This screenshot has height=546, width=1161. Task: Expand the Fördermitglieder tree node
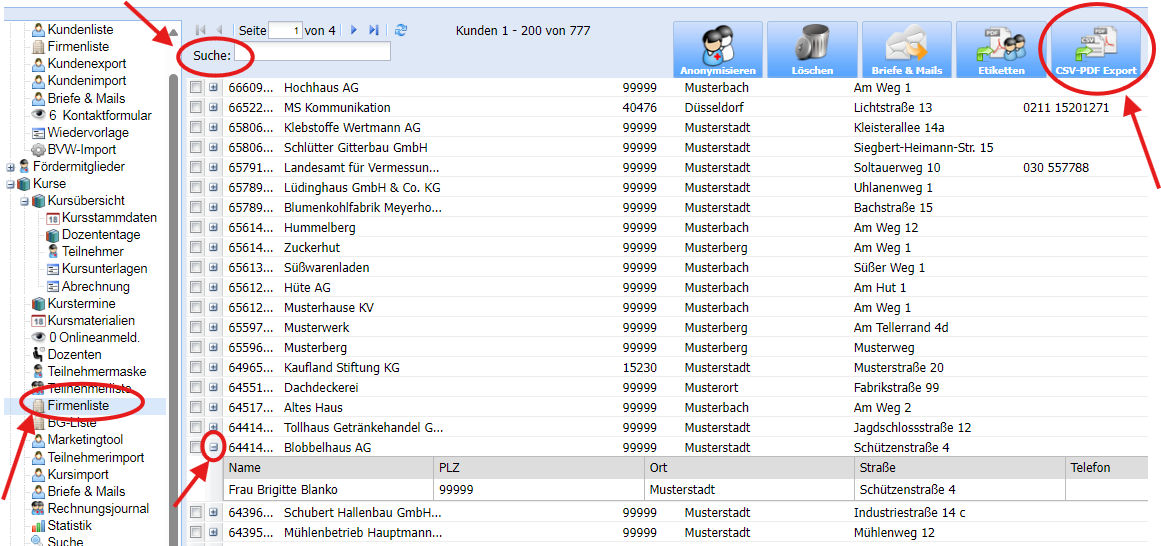[x=11, y=167]
